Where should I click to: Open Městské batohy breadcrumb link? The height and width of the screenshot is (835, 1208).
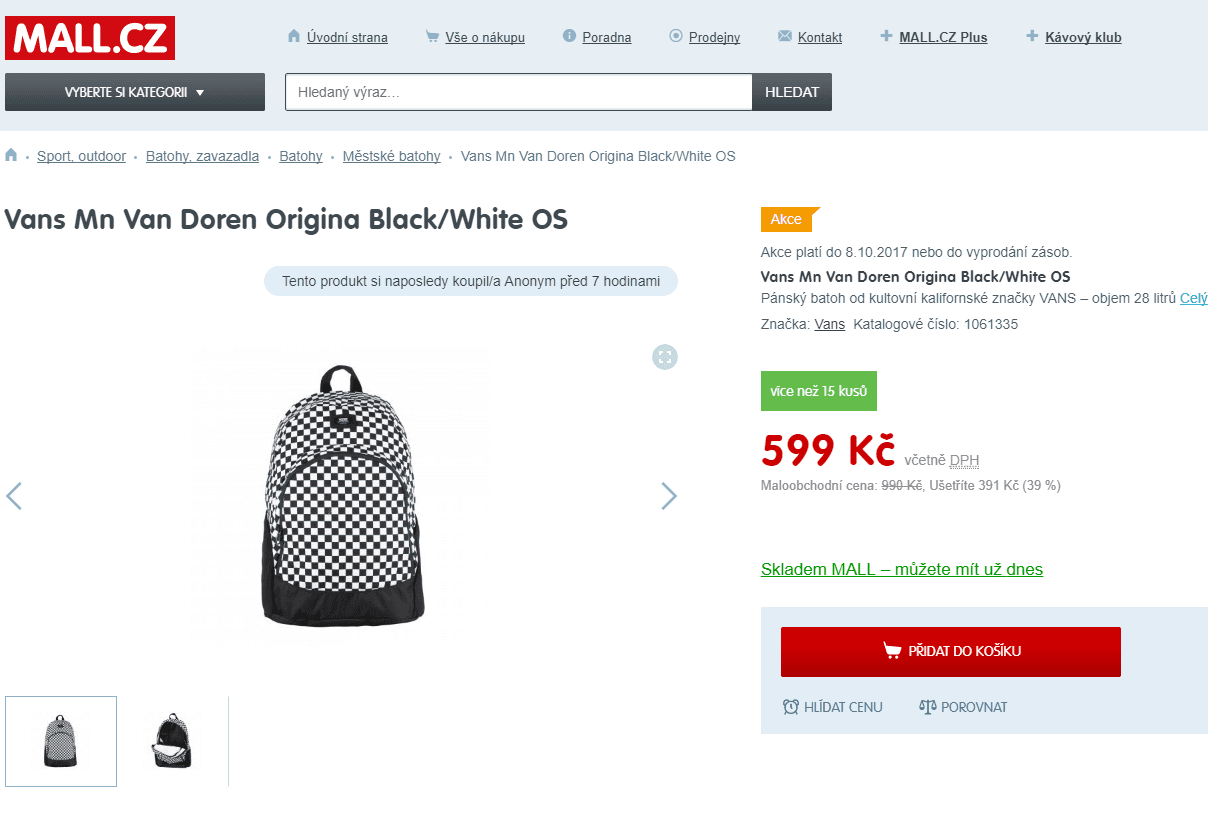click(391, 156)
